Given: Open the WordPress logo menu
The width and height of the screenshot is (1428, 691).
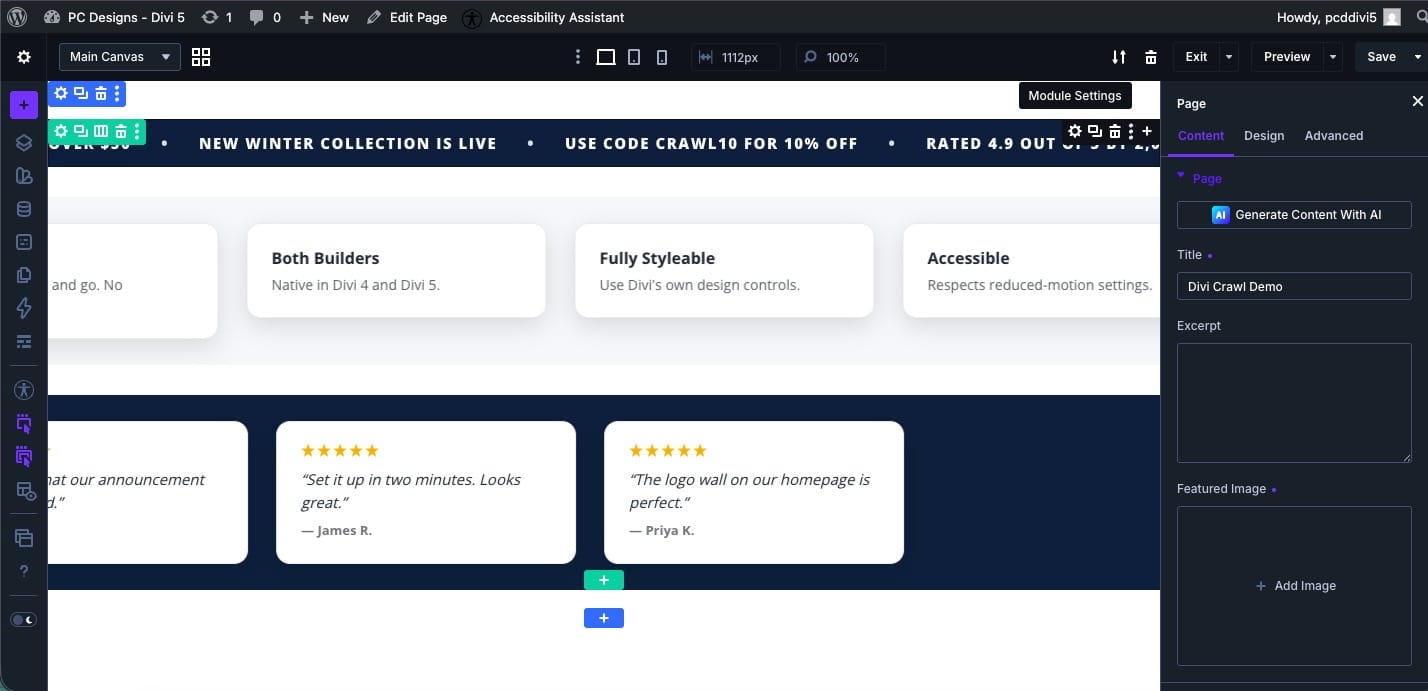Looking at the screenshot, I should (x=17, y=17).
